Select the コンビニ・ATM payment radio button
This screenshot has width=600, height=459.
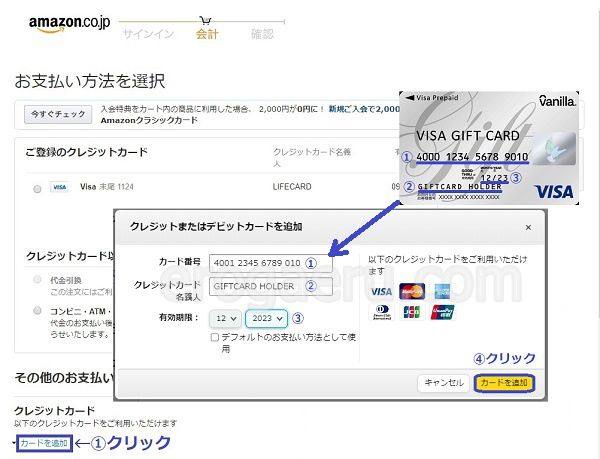pos(37,310)
